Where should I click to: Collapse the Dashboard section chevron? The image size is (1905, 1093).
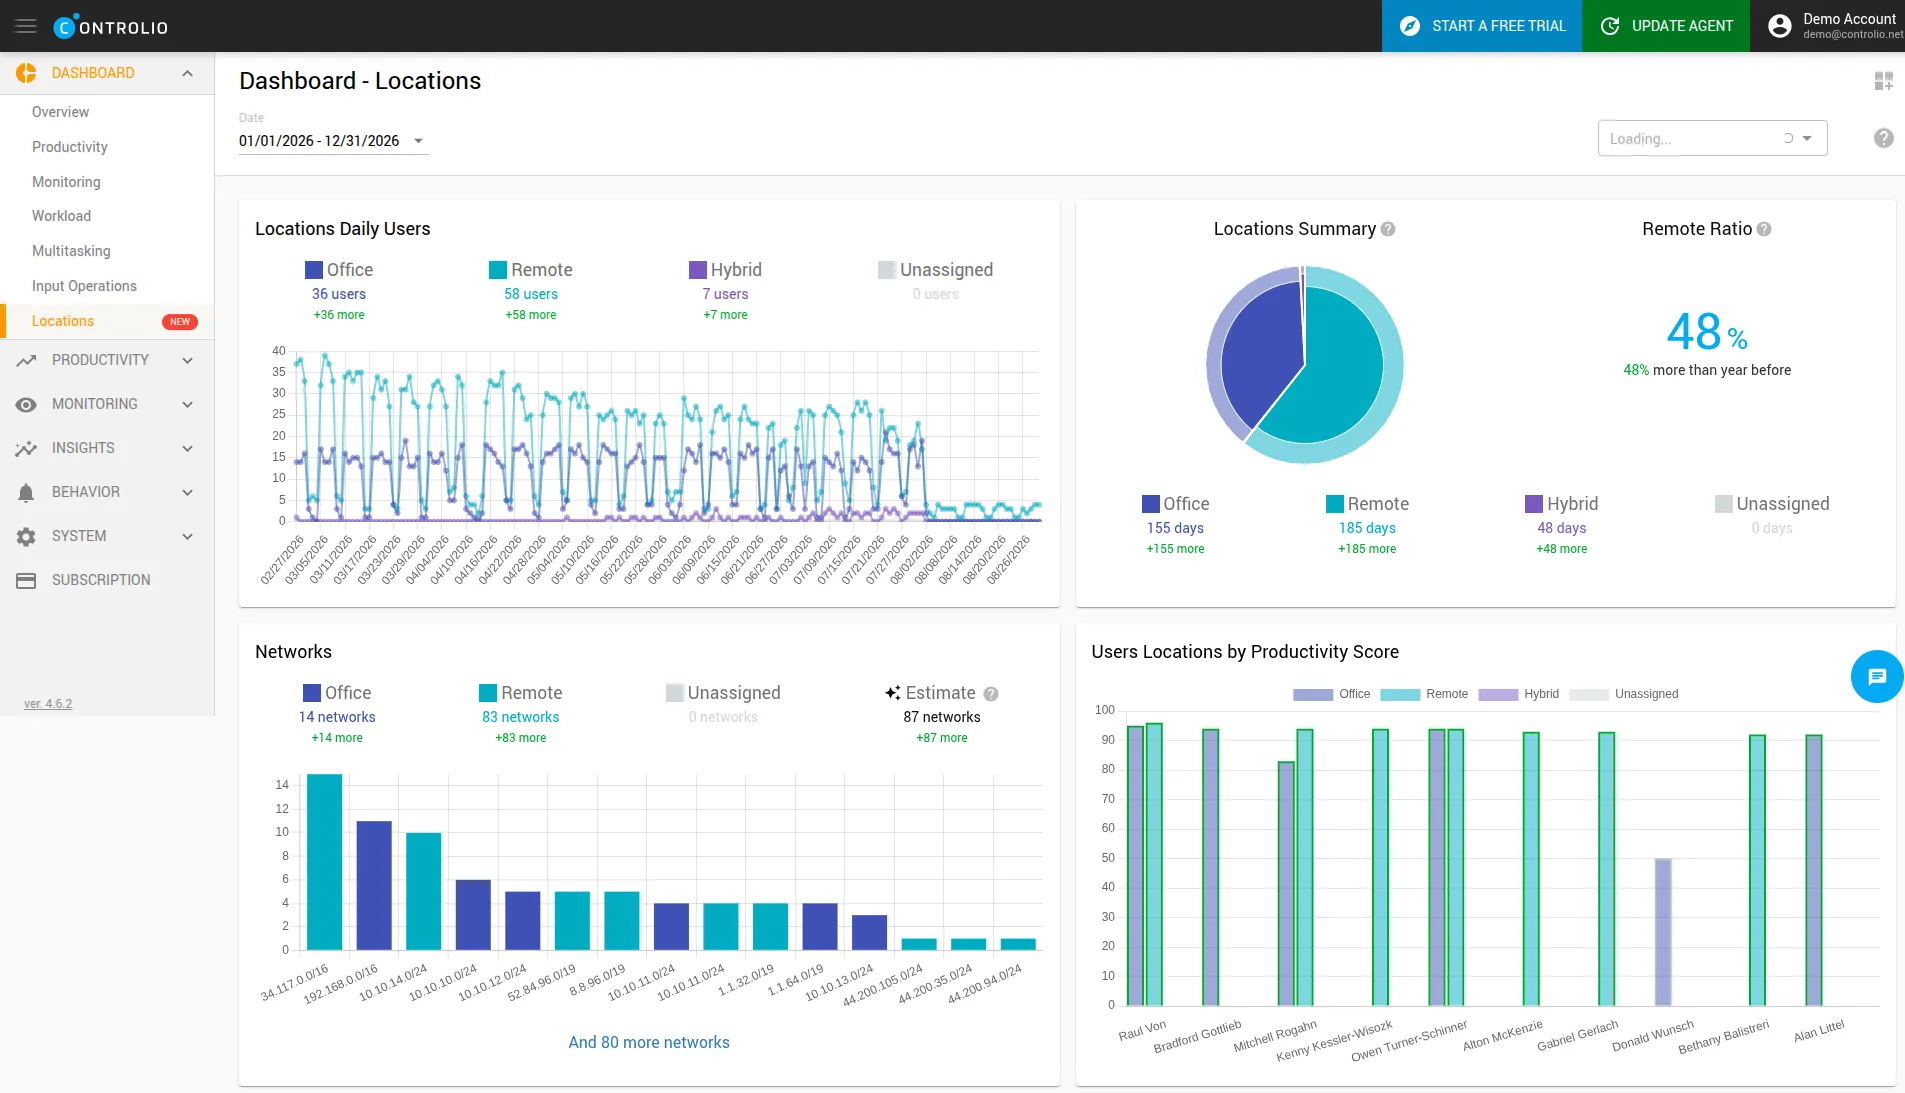click(187, 73)
